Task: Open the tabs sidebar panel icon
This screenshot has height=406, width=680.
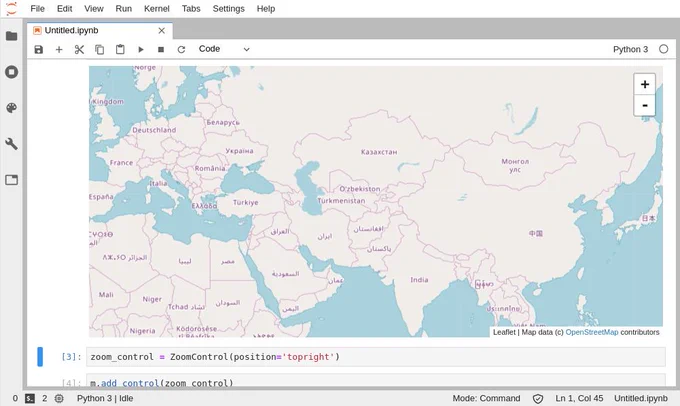Action: click(x=12, y=180)
